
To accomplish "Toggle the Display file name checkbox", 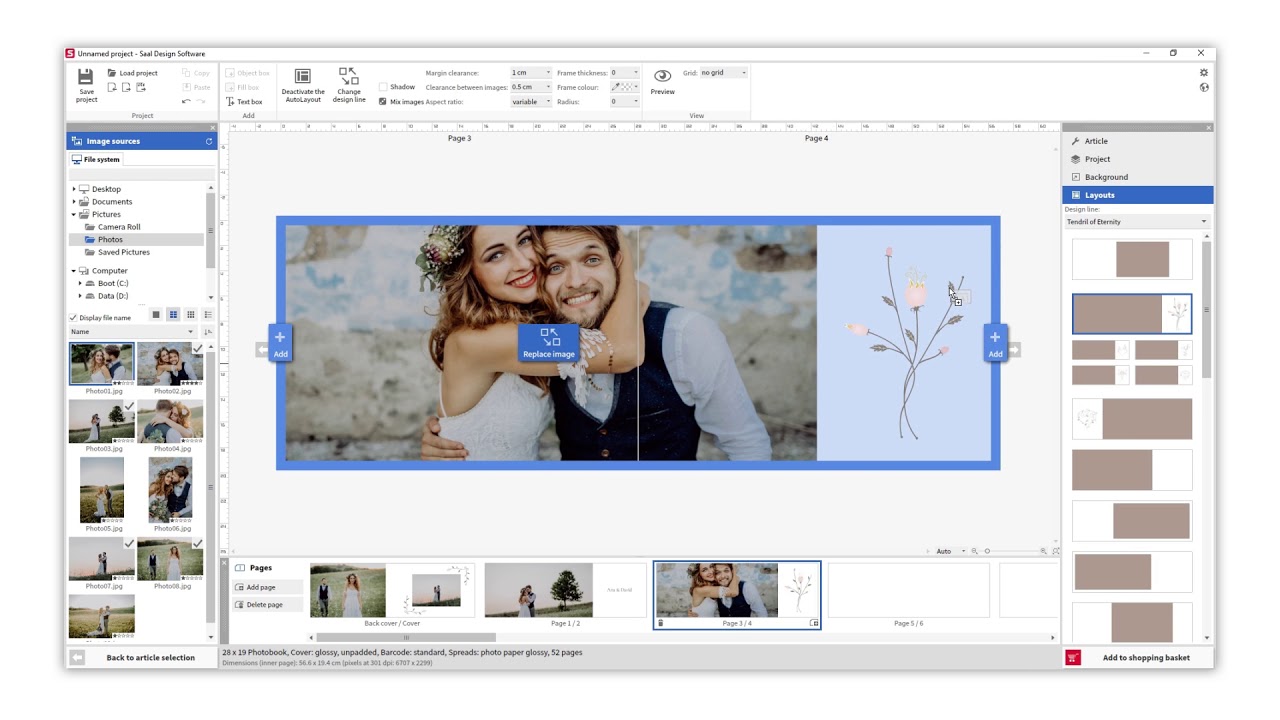I will point(73,318).
